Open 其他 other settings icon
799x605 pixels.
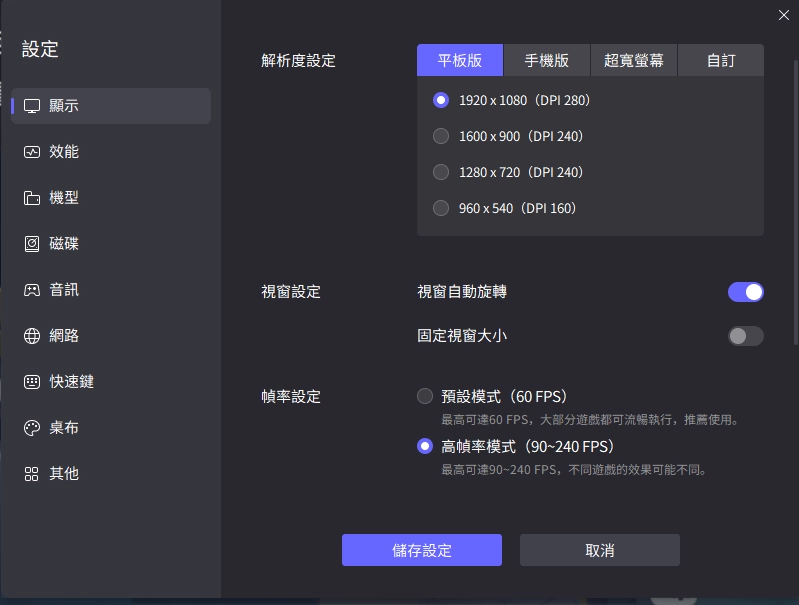click(x=32, y=474)
